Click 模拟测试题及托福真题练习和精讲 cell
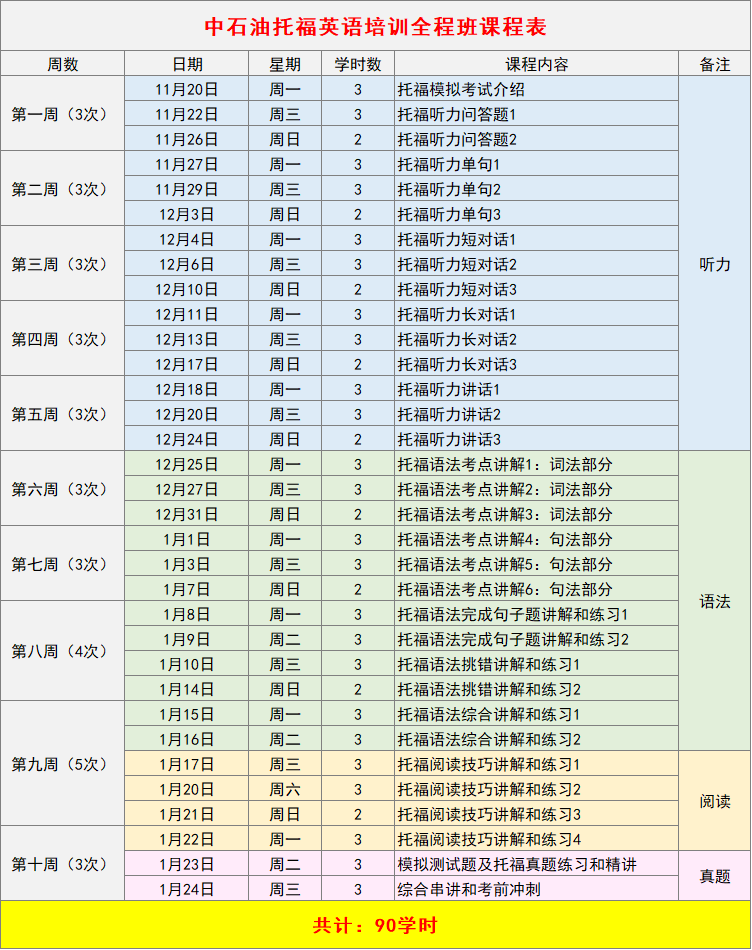Viewport: 752px width, 950px height. (x=536, y=864)
